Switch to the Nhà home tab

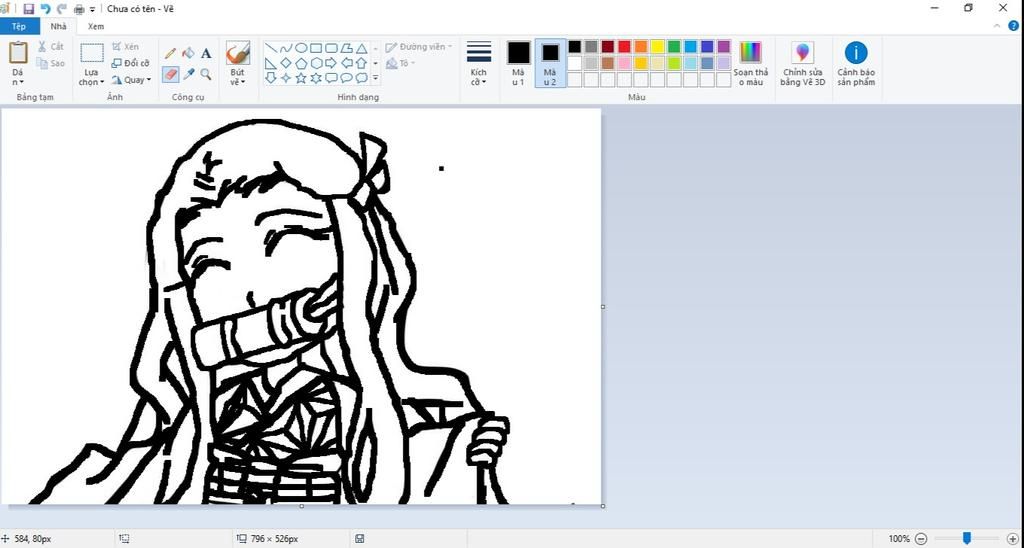click(x=59, y=27)
